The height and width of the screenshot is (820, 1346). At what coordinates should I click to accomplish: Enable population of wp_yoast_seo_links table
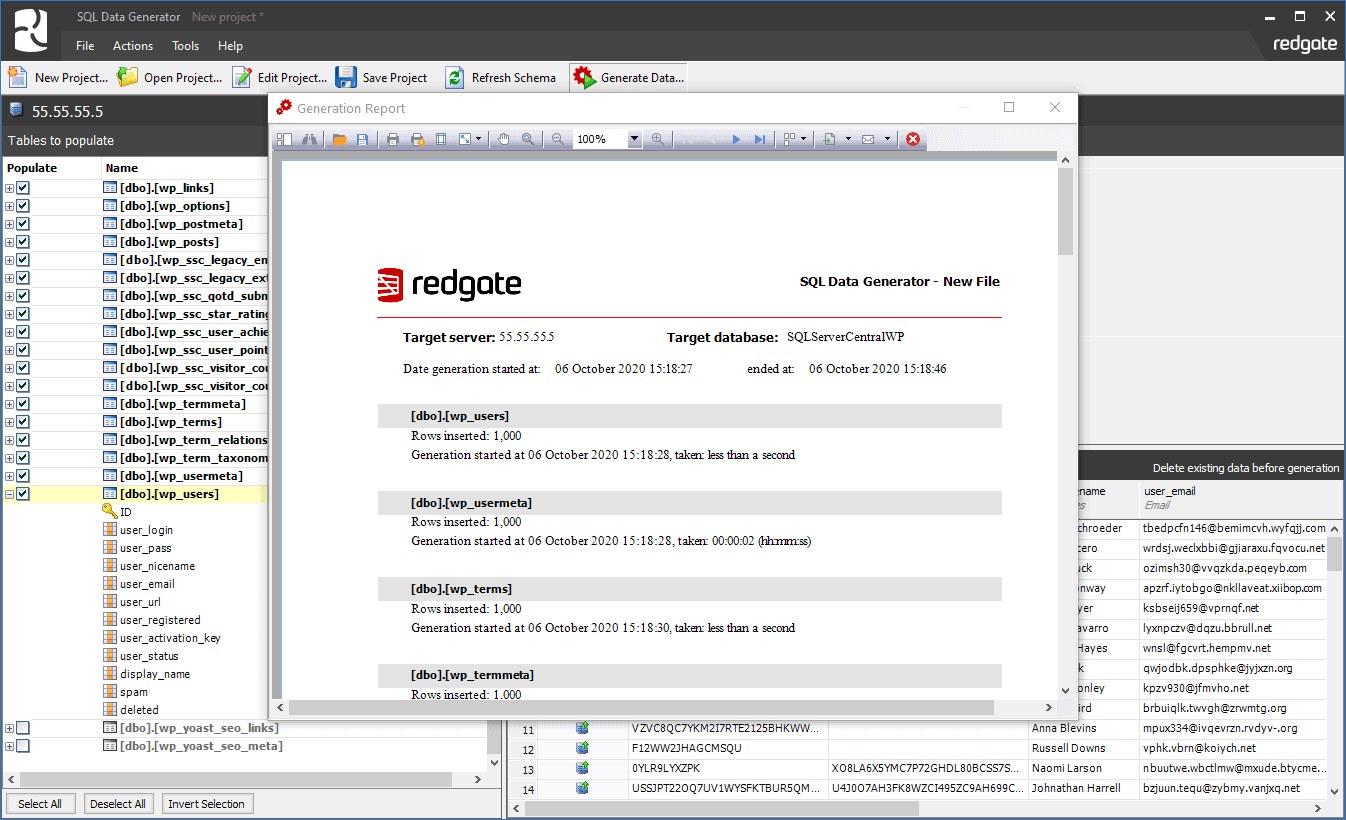click(x=23, y=727)
